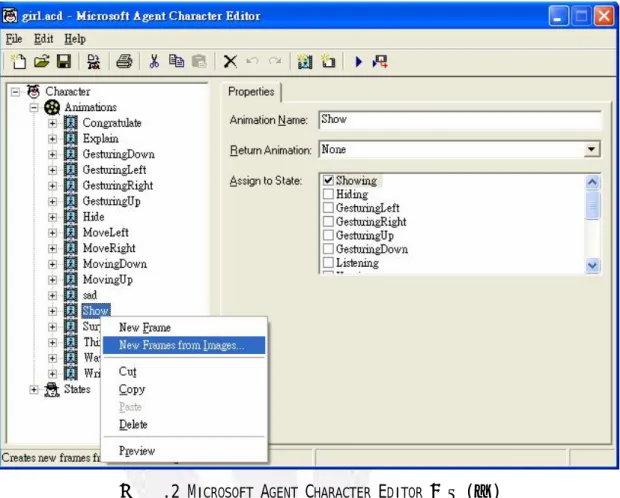This screenshot has width=620, height=498.
Task: Open an existing character file
Action: (x=42, y=61)
